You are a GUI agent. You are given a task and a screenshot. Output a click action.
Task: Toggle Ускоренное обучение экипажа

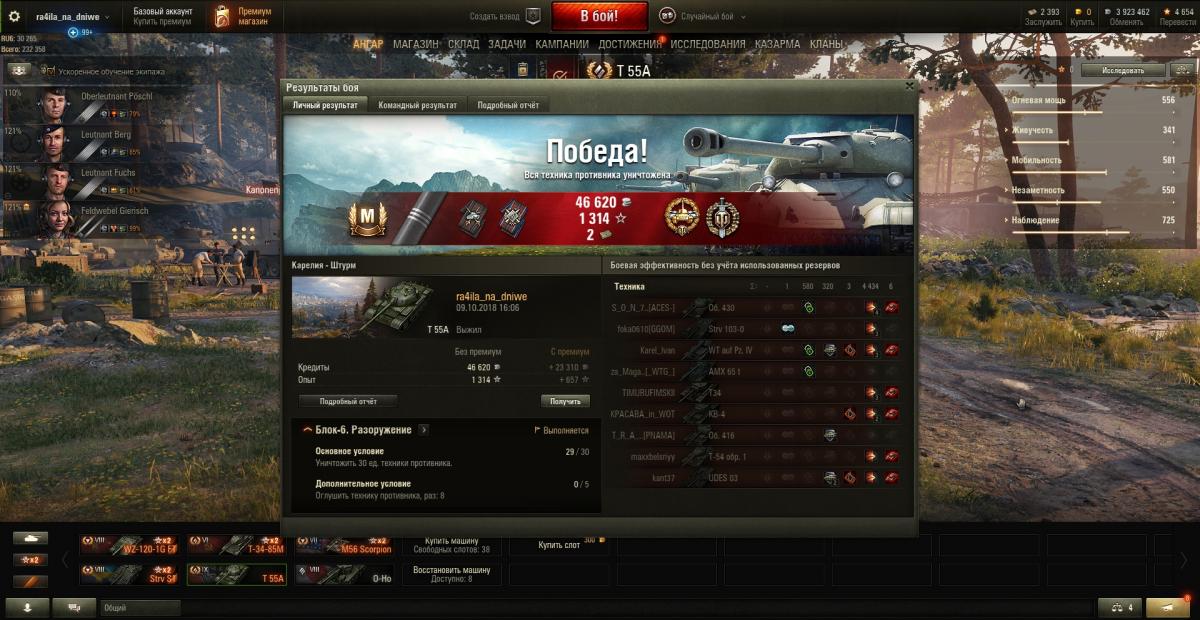21,71
